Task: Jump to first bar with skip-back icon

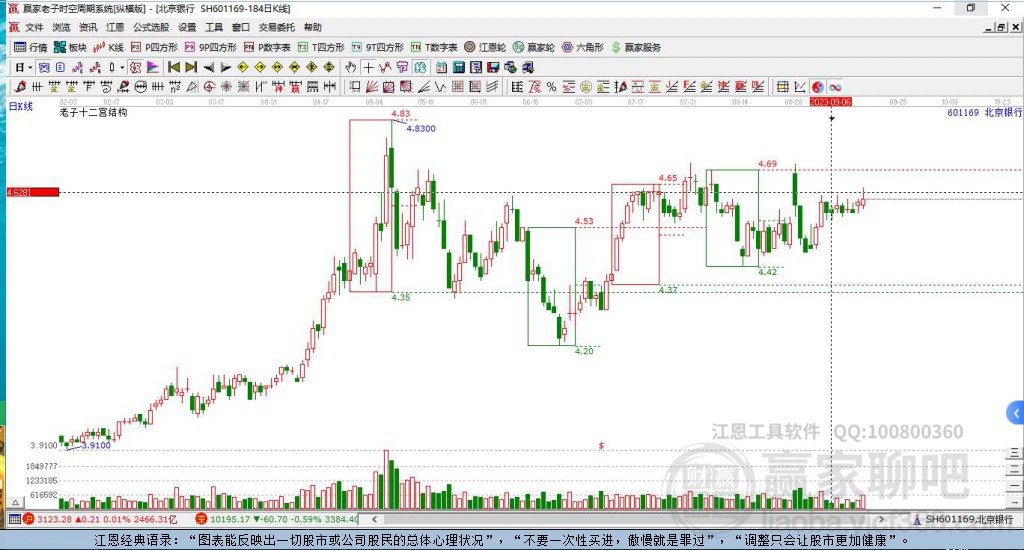Action: click(174, 67)
